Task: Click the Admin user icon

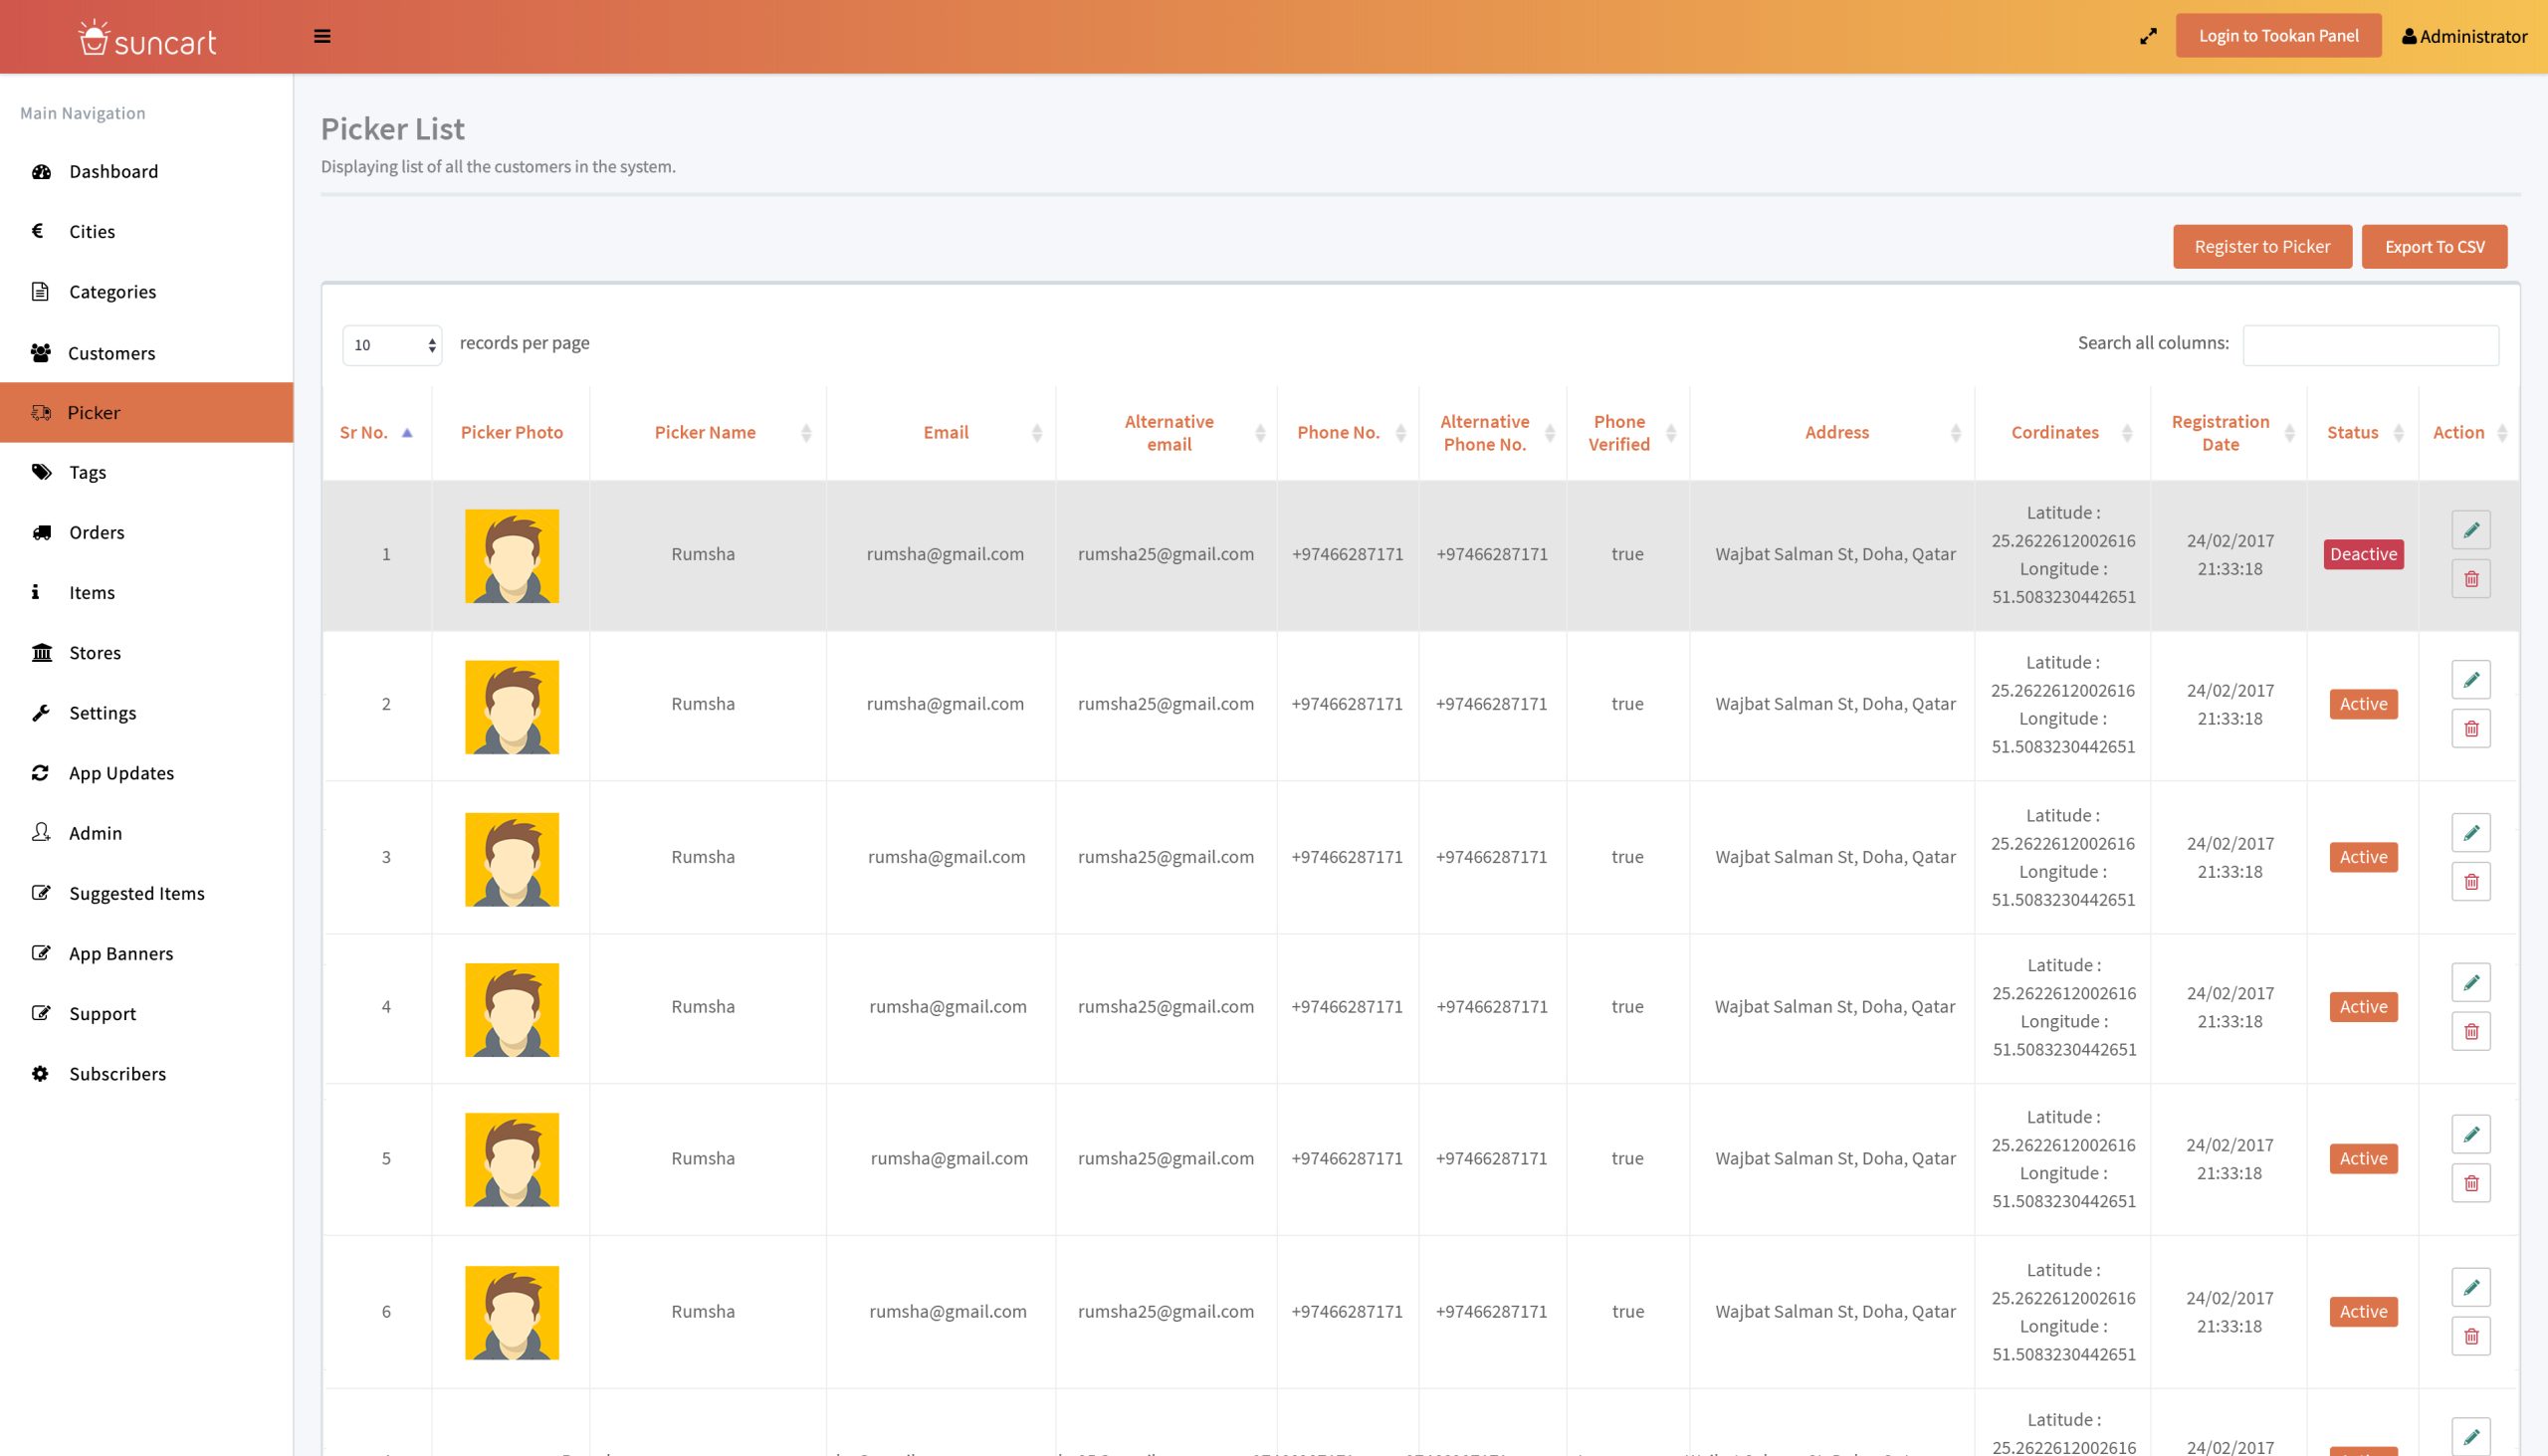Action: point(41,832)
